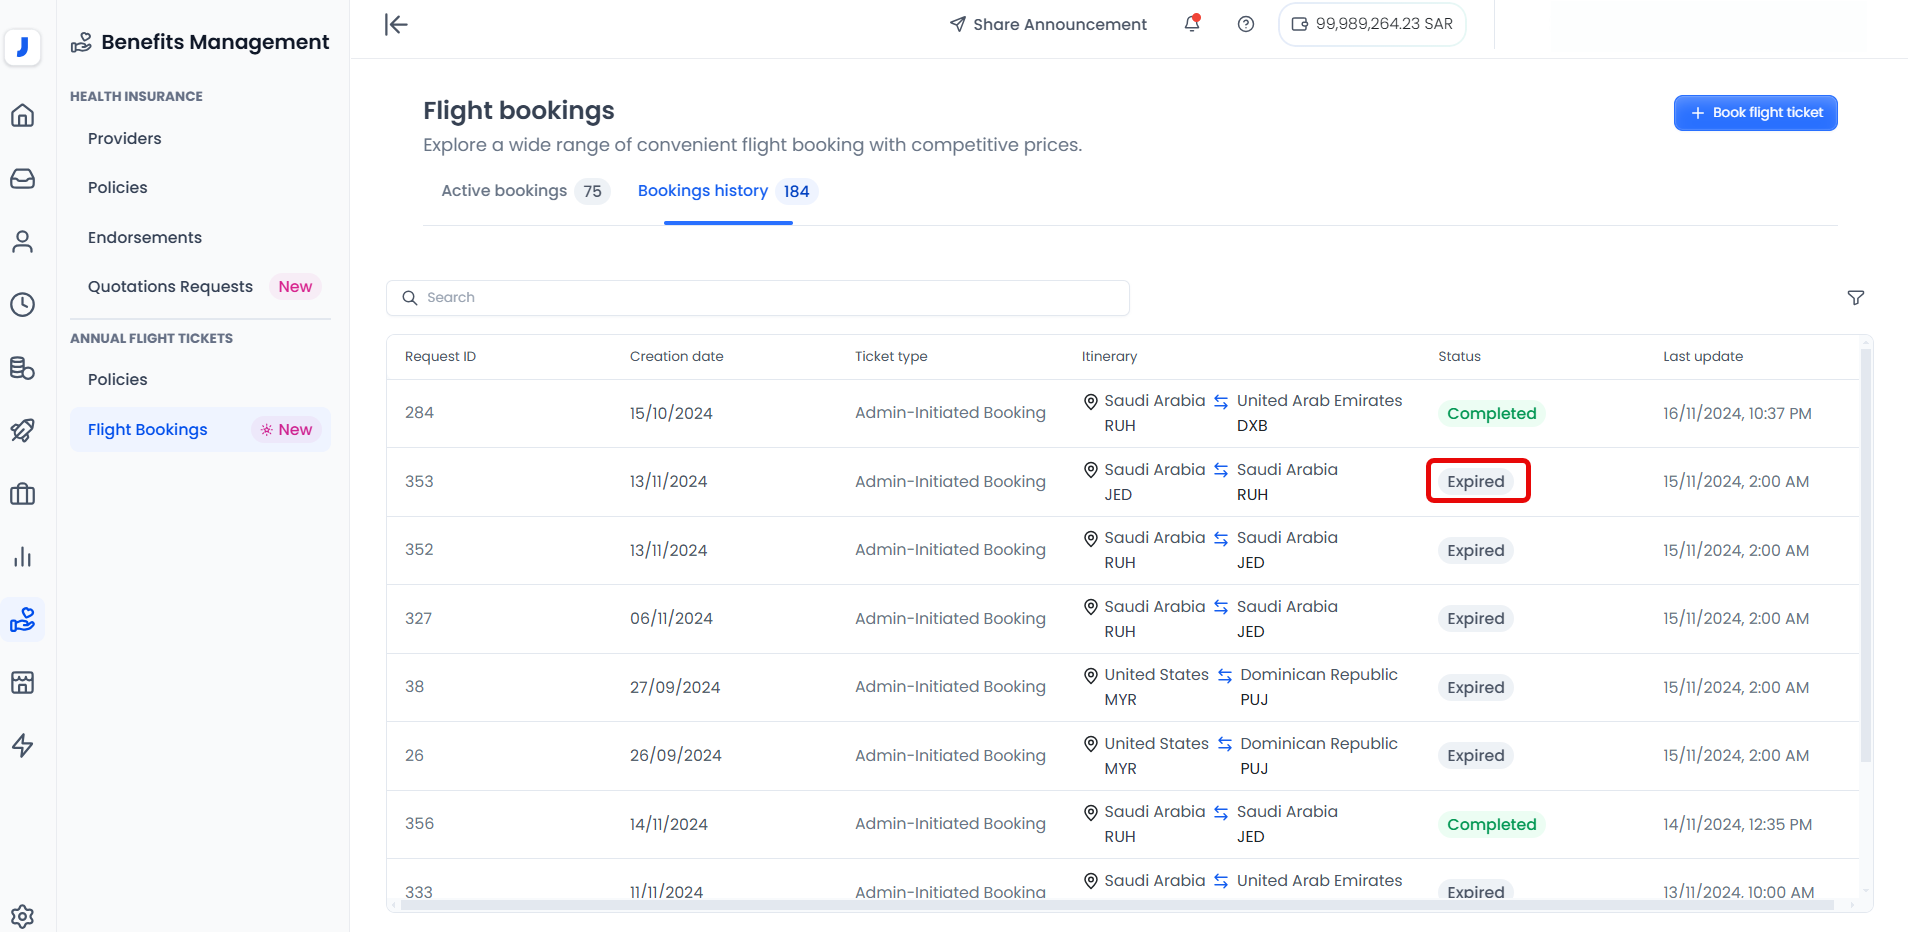
Task: Click Share Announcement link
Action: point(1047,24)
